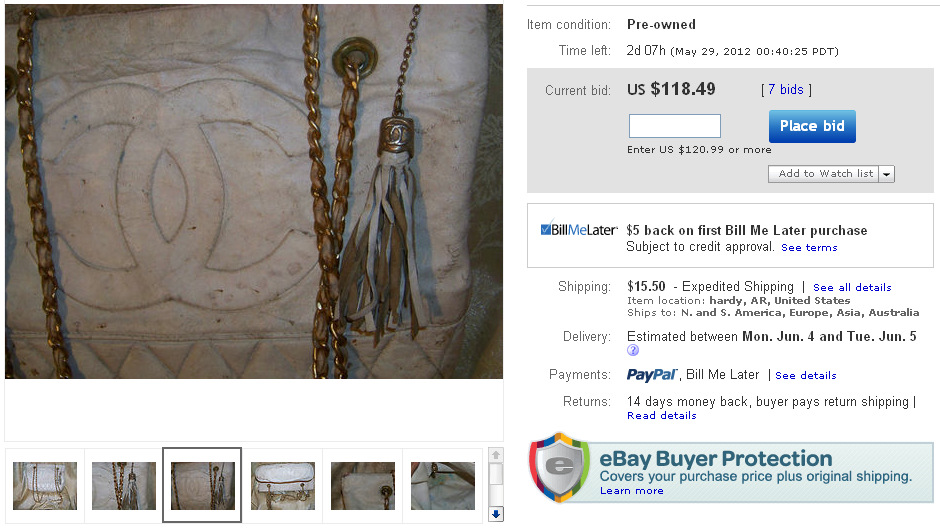Open the Add to Watch list dropdown arrow
The width and height of the screenshot is (940, 531).
tap(887, 174)
